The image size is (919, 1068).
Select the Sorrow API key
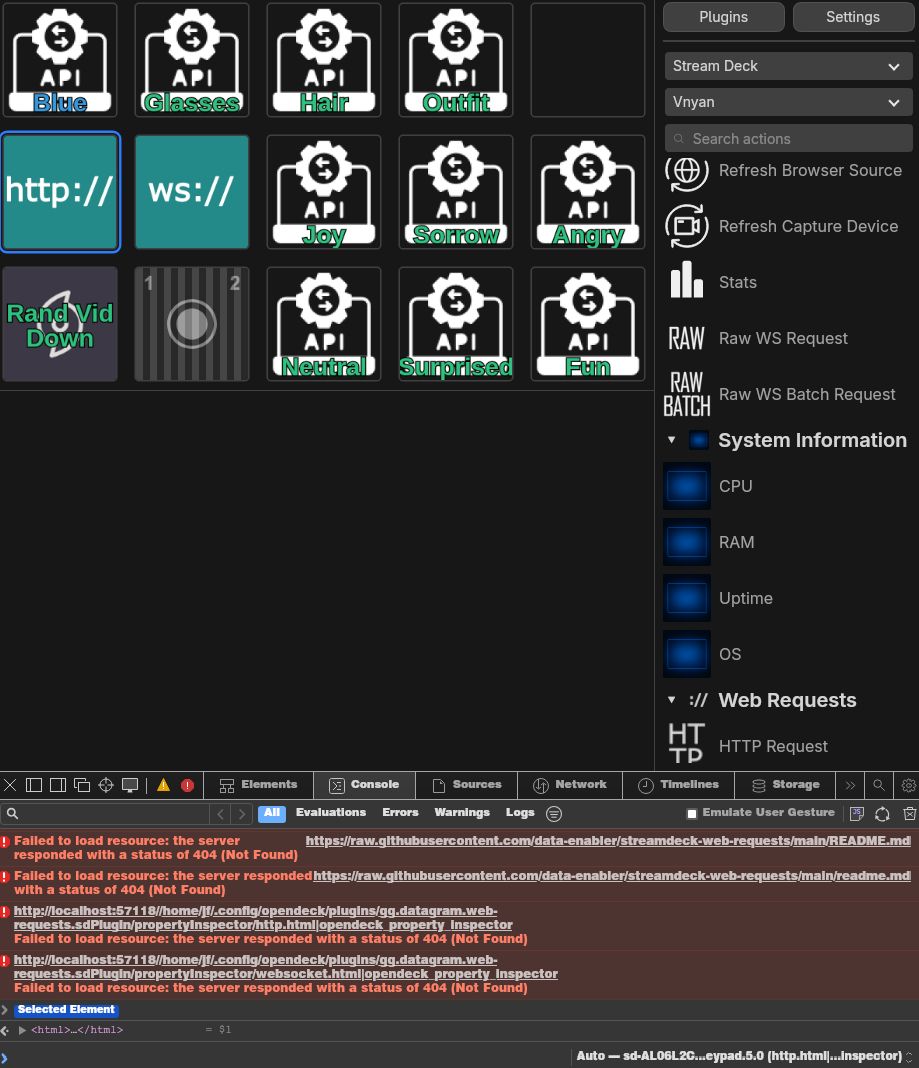456,192
